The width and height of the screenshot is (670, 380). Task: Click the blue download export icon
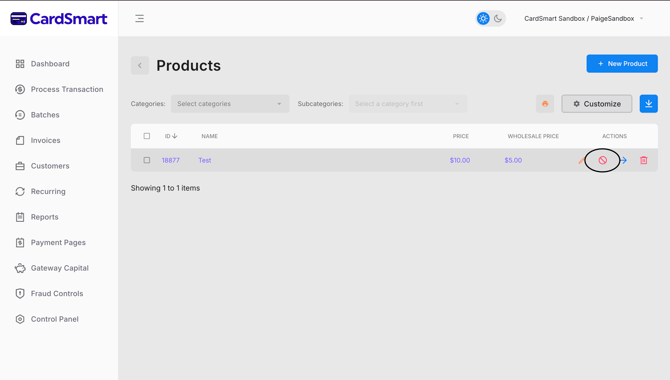tap(648, 104)
